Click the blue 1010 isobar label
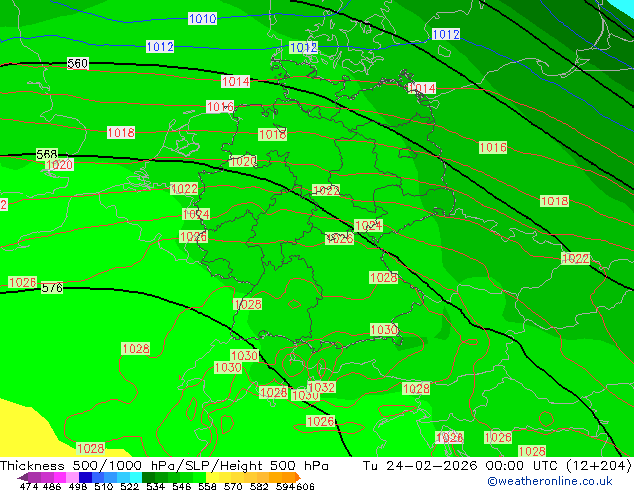 click(203, 18)
